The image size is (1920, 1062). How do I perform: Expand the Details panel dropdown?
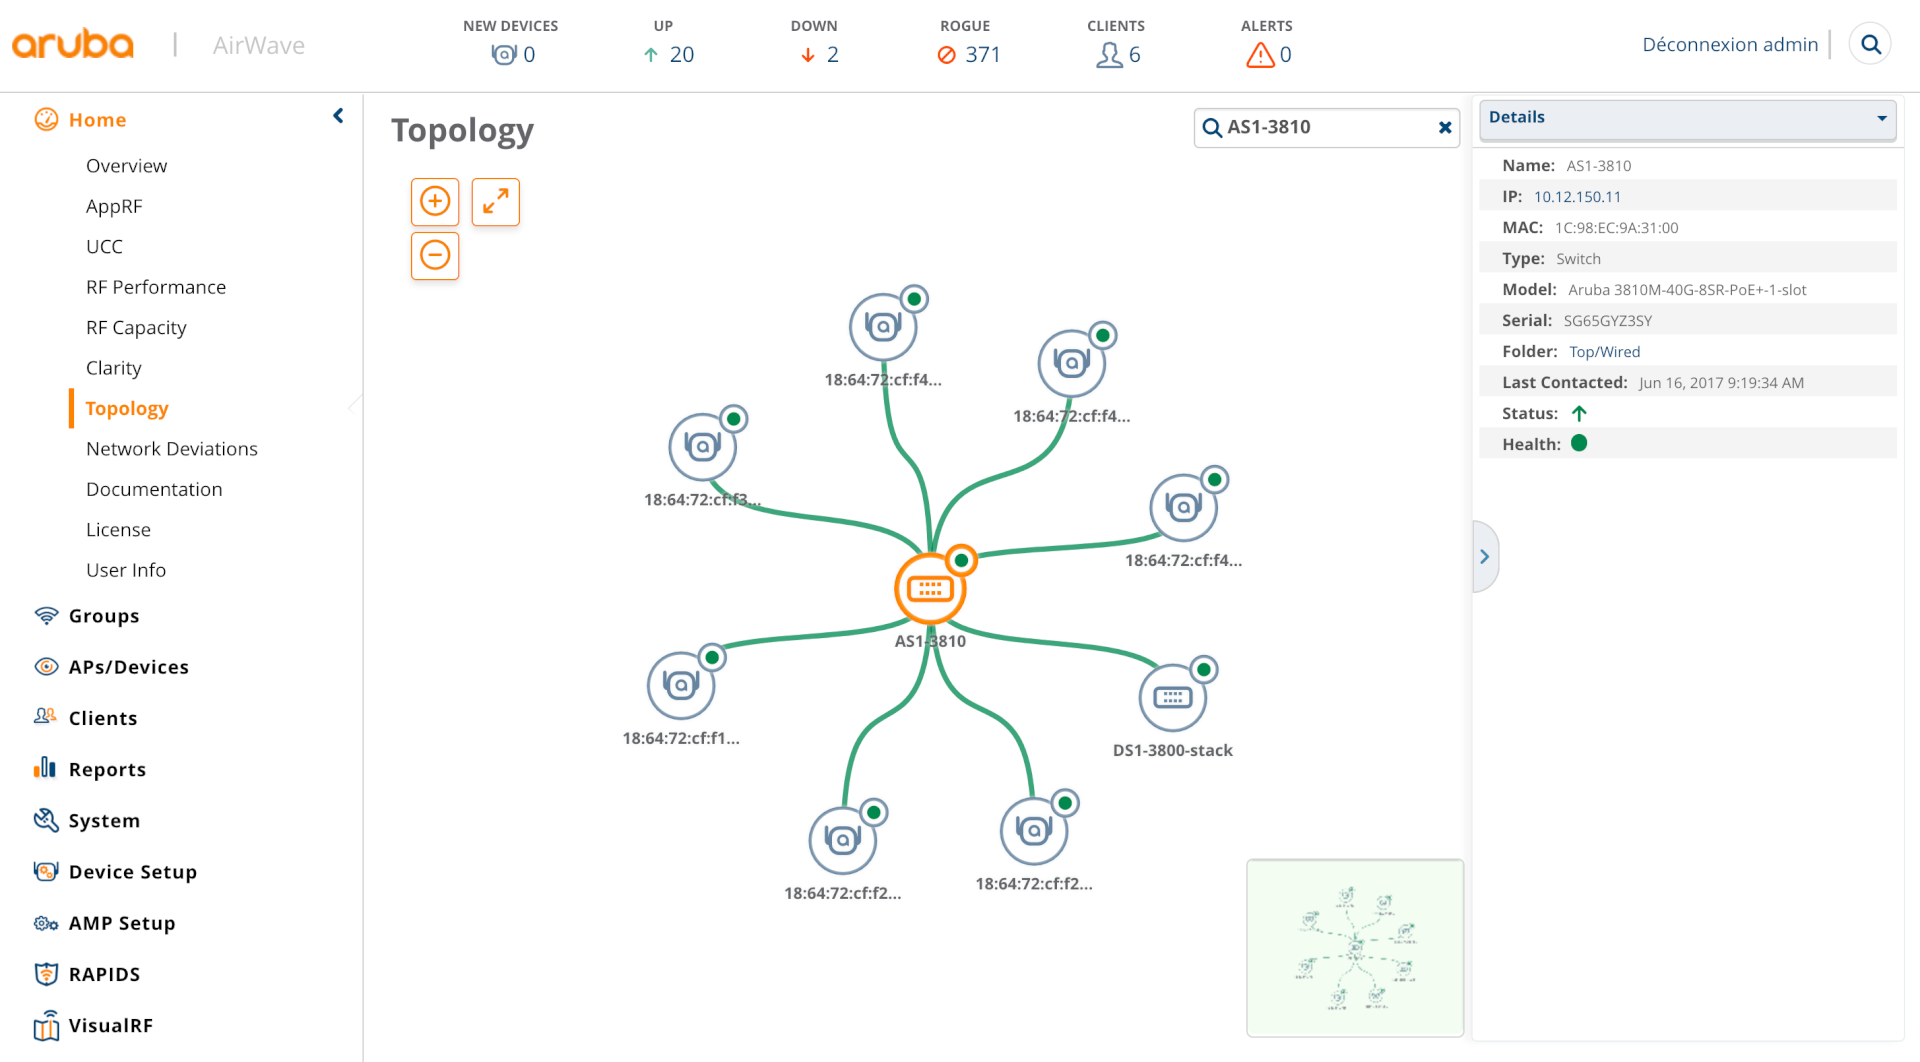point(1881,118)
